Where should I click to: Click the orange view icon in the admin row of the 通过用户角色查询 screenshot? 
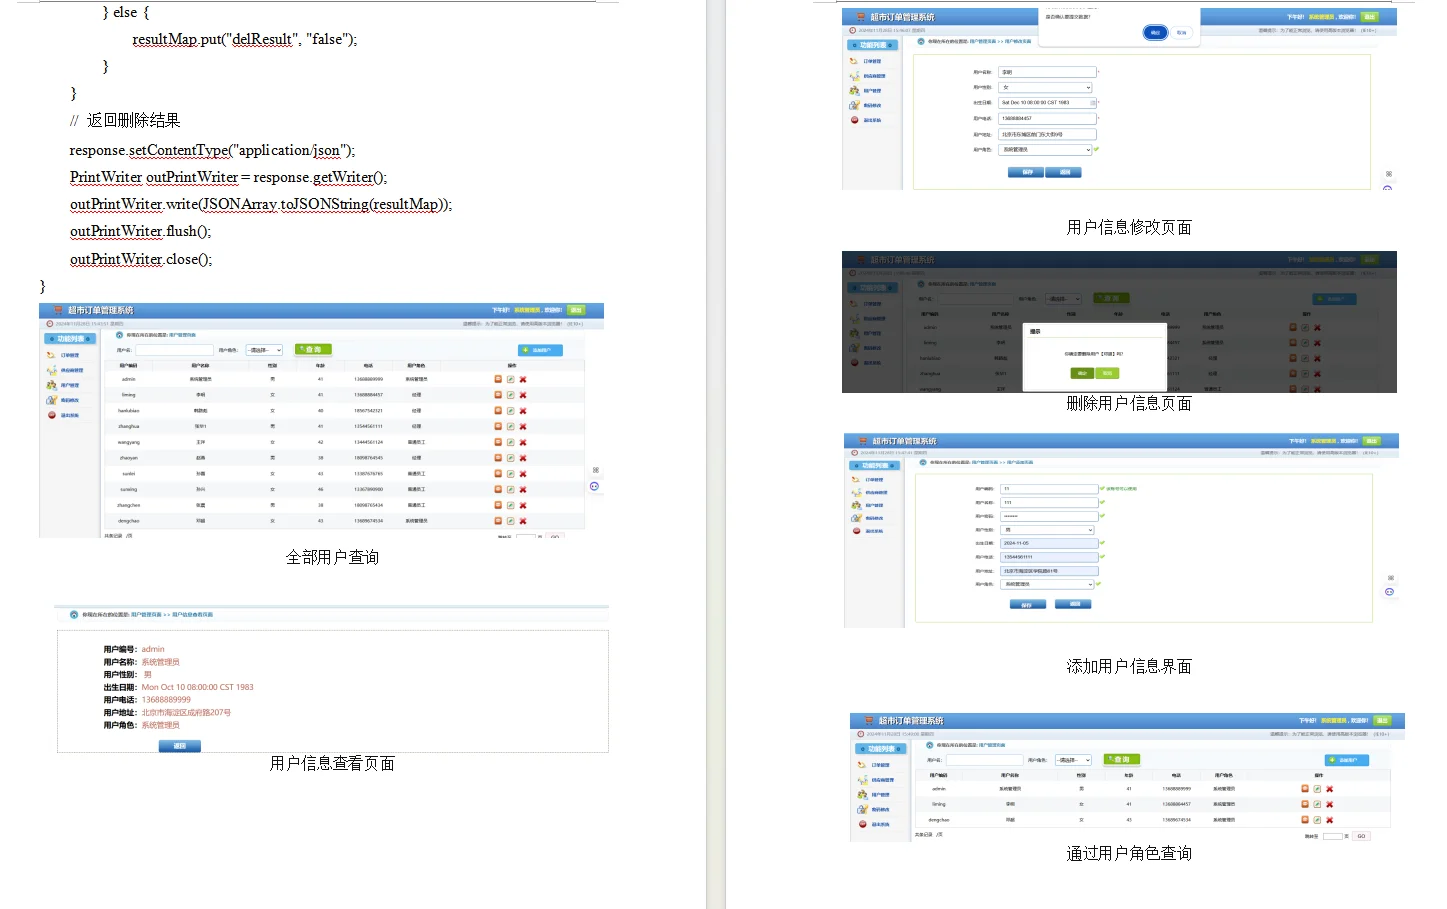pos(1305,789)
